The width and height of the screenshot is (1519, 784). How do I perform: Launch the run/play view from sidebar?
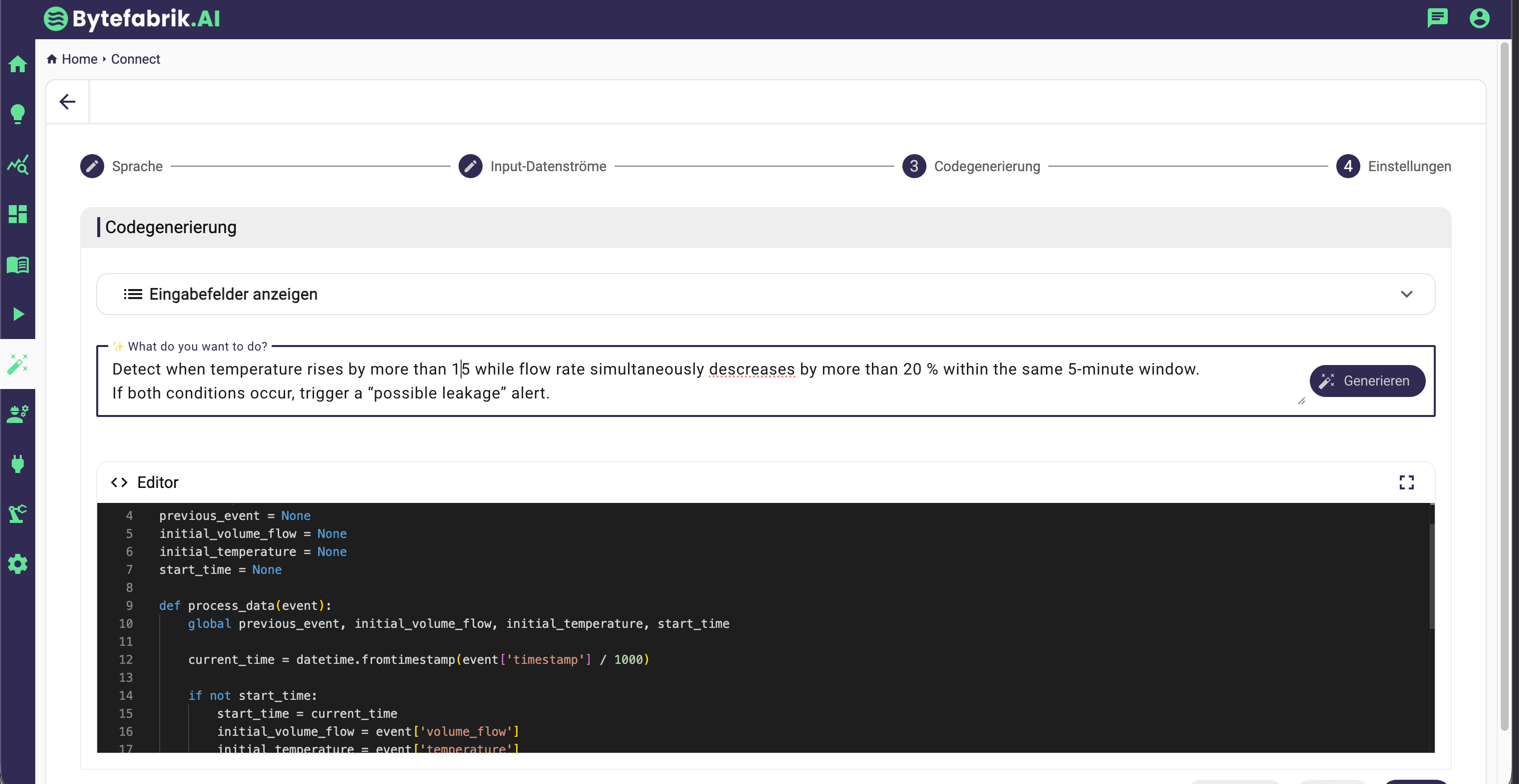[x=18, y=313]
